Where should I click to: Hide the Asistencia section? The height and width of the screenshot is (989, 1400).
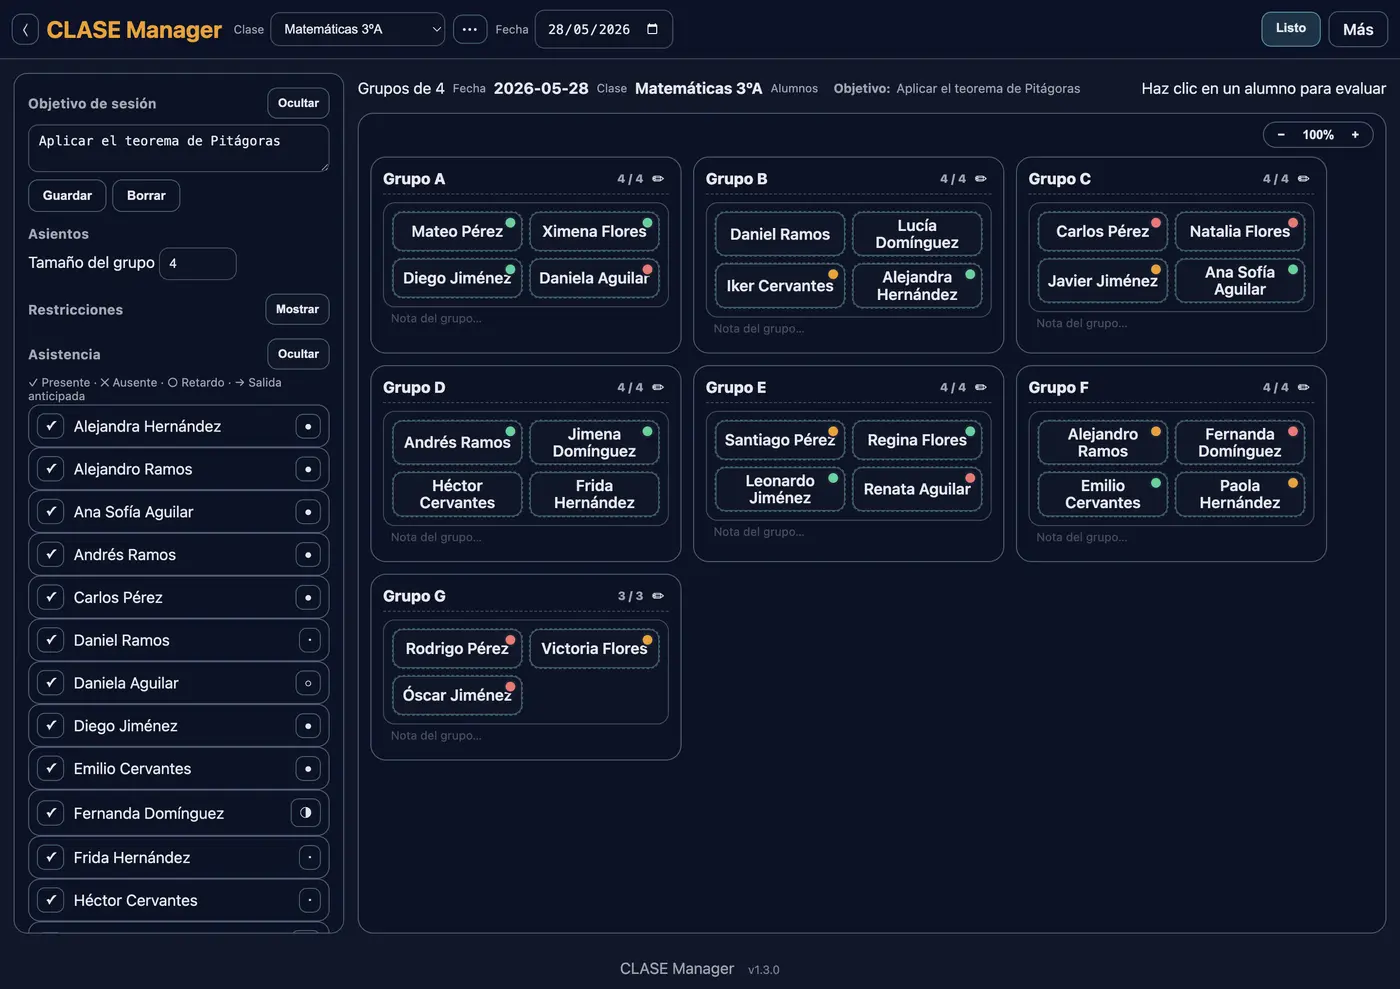pyautogui.click(x=298, y=354)
